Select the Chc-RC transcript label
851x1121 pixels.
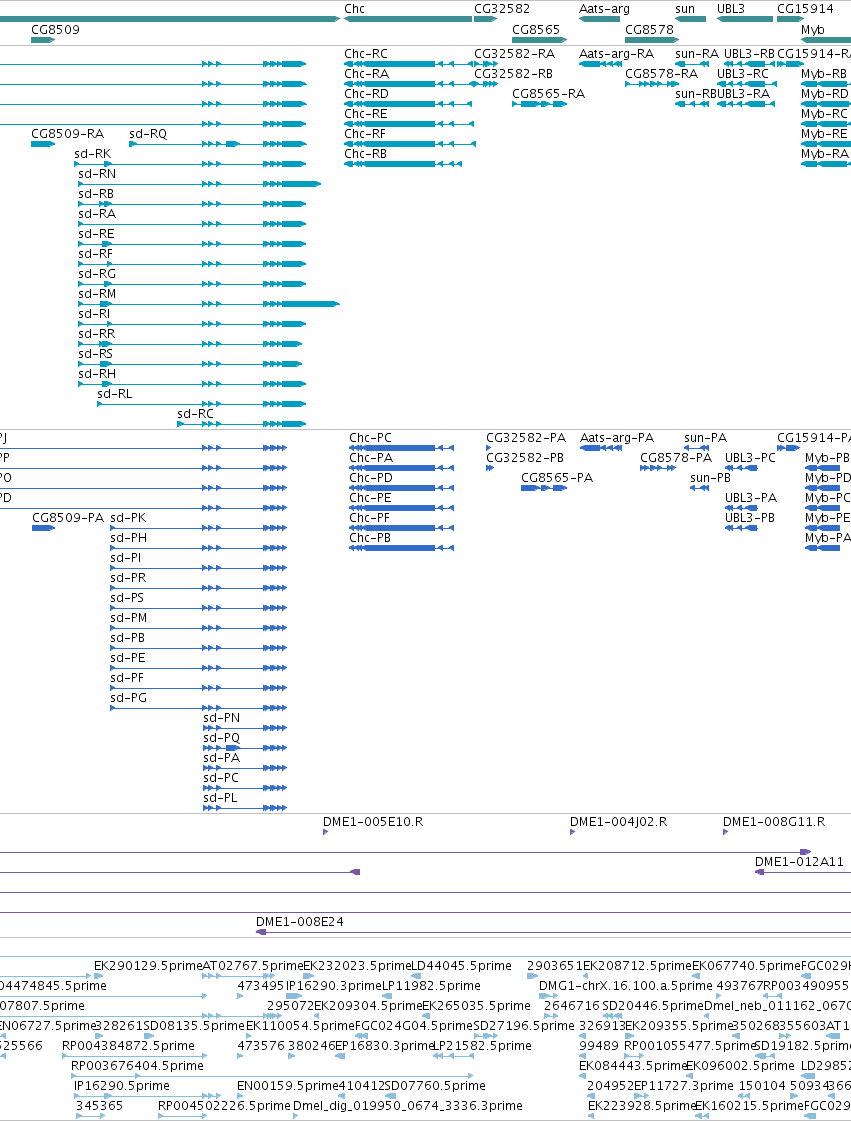click(x=366, y=54)
